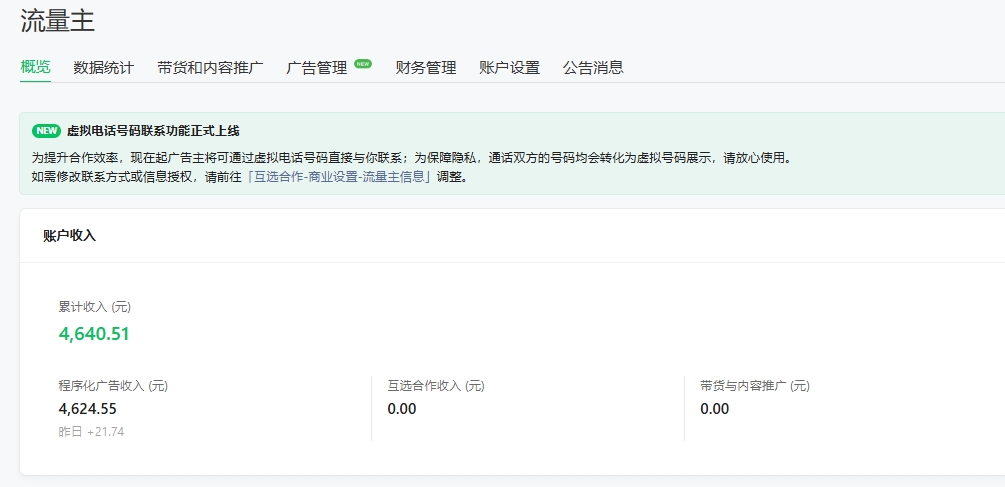Image resolution: width=1005 pixels, height=487 pixels.
Task: Go to the 广告管理 tab
Action: tap(316, 68)
